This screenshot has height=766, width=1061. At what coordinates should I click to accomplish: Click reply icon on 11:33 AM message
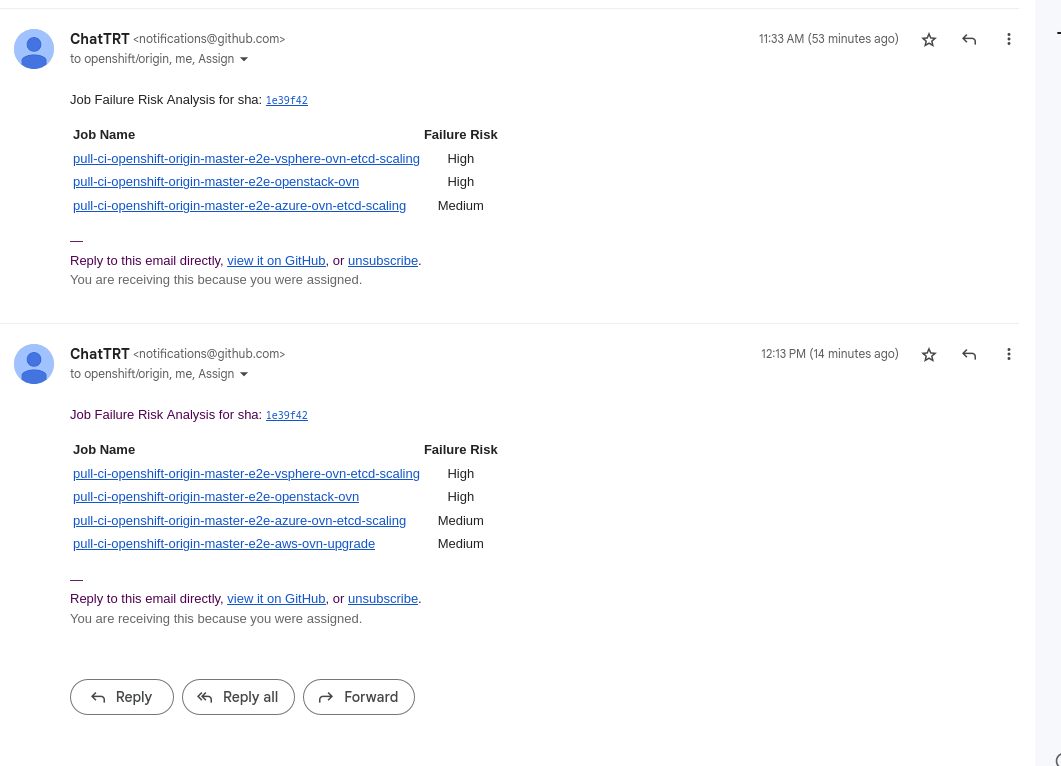[x=968, y=39]
